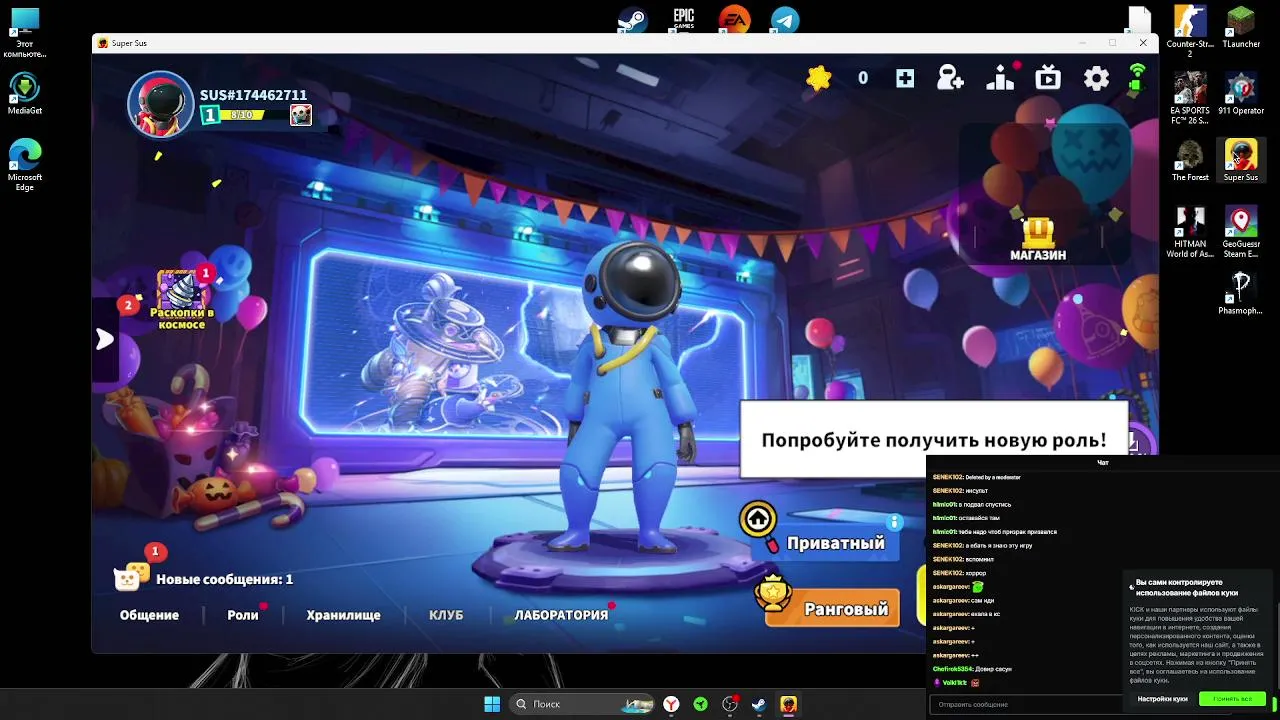Viewport: 1280px width, 720px height.
Task: Open the ЛАБОРАТОРИЯ tab
Action: point(561,615)
